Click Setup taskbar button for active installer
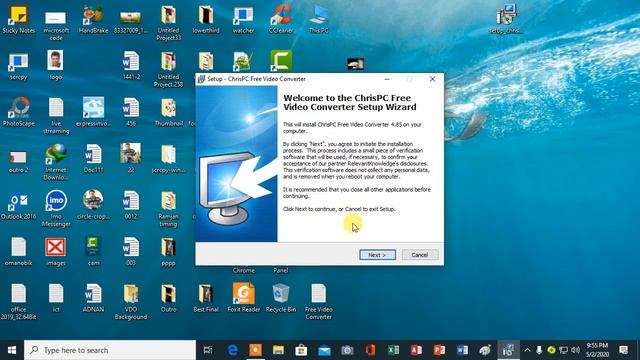The height and width of the screenshot is (360, 640). pos(508,350)
